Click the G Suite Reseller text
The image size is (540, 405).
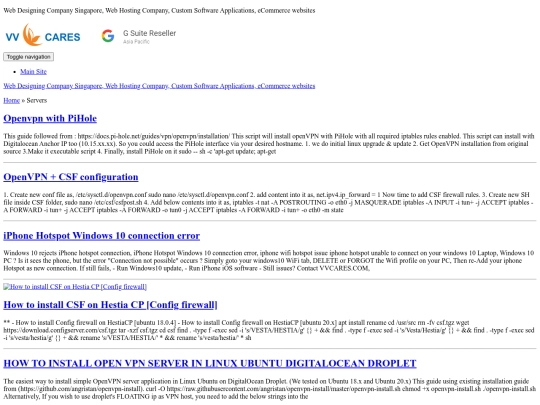tap(149, 33)
